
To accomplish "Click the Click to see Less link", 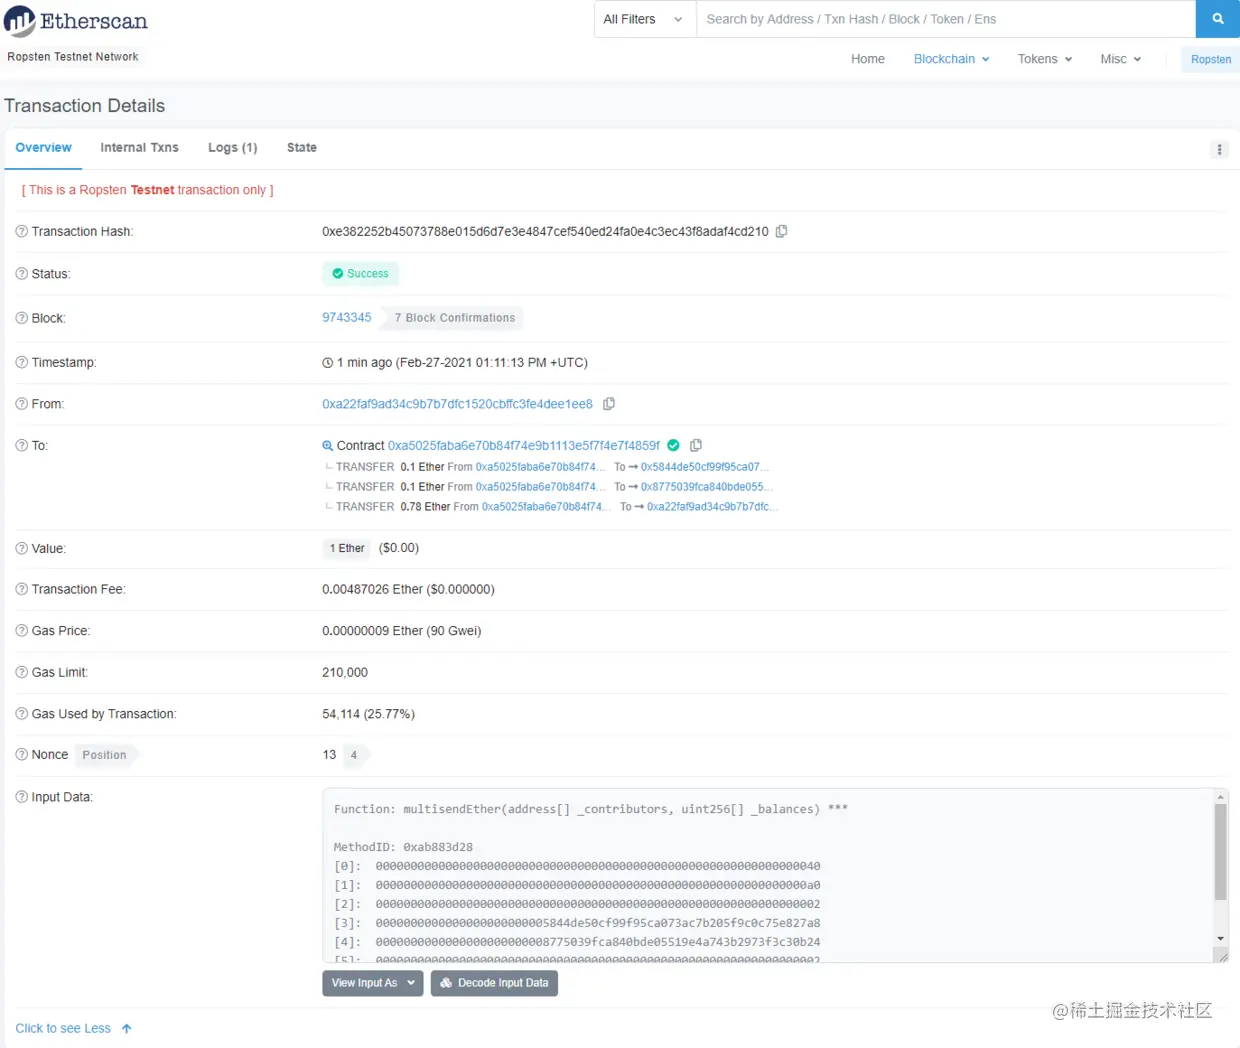I will [63, 1028].
